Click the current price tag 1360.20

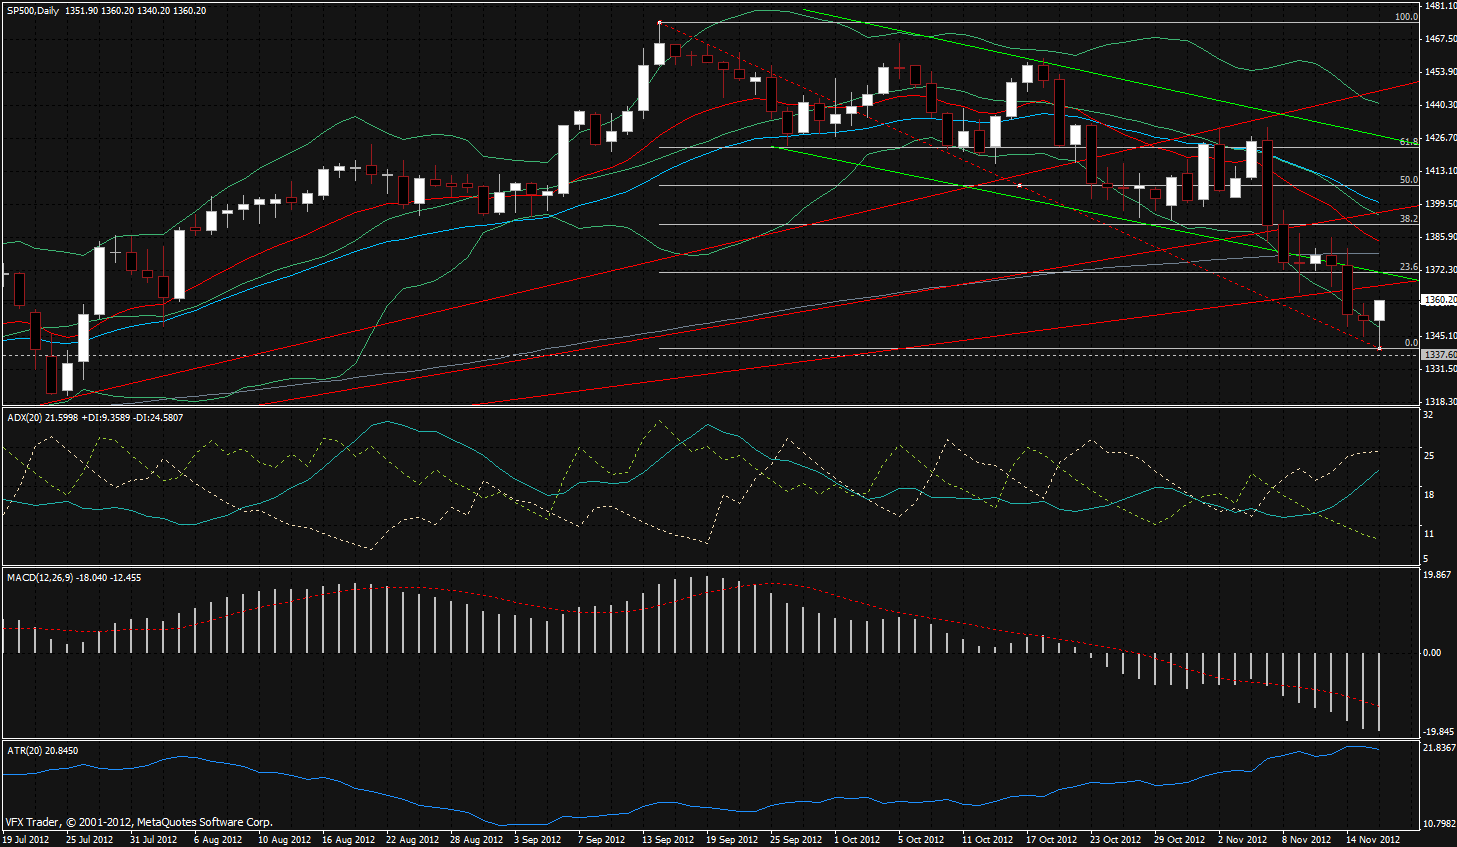point(1439,300)
